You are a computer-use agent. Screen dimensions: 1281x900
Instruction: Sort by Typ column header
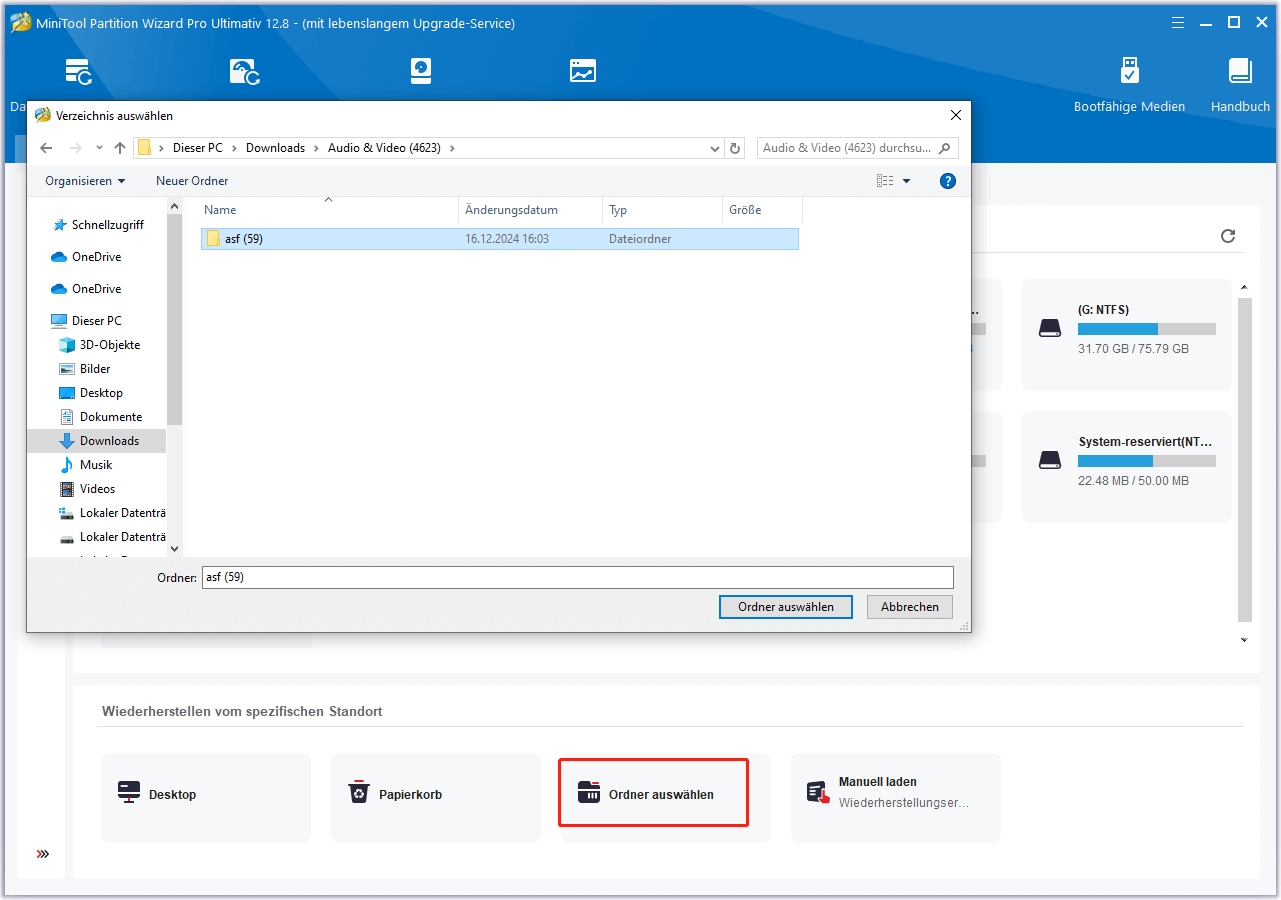click(663, 210)
